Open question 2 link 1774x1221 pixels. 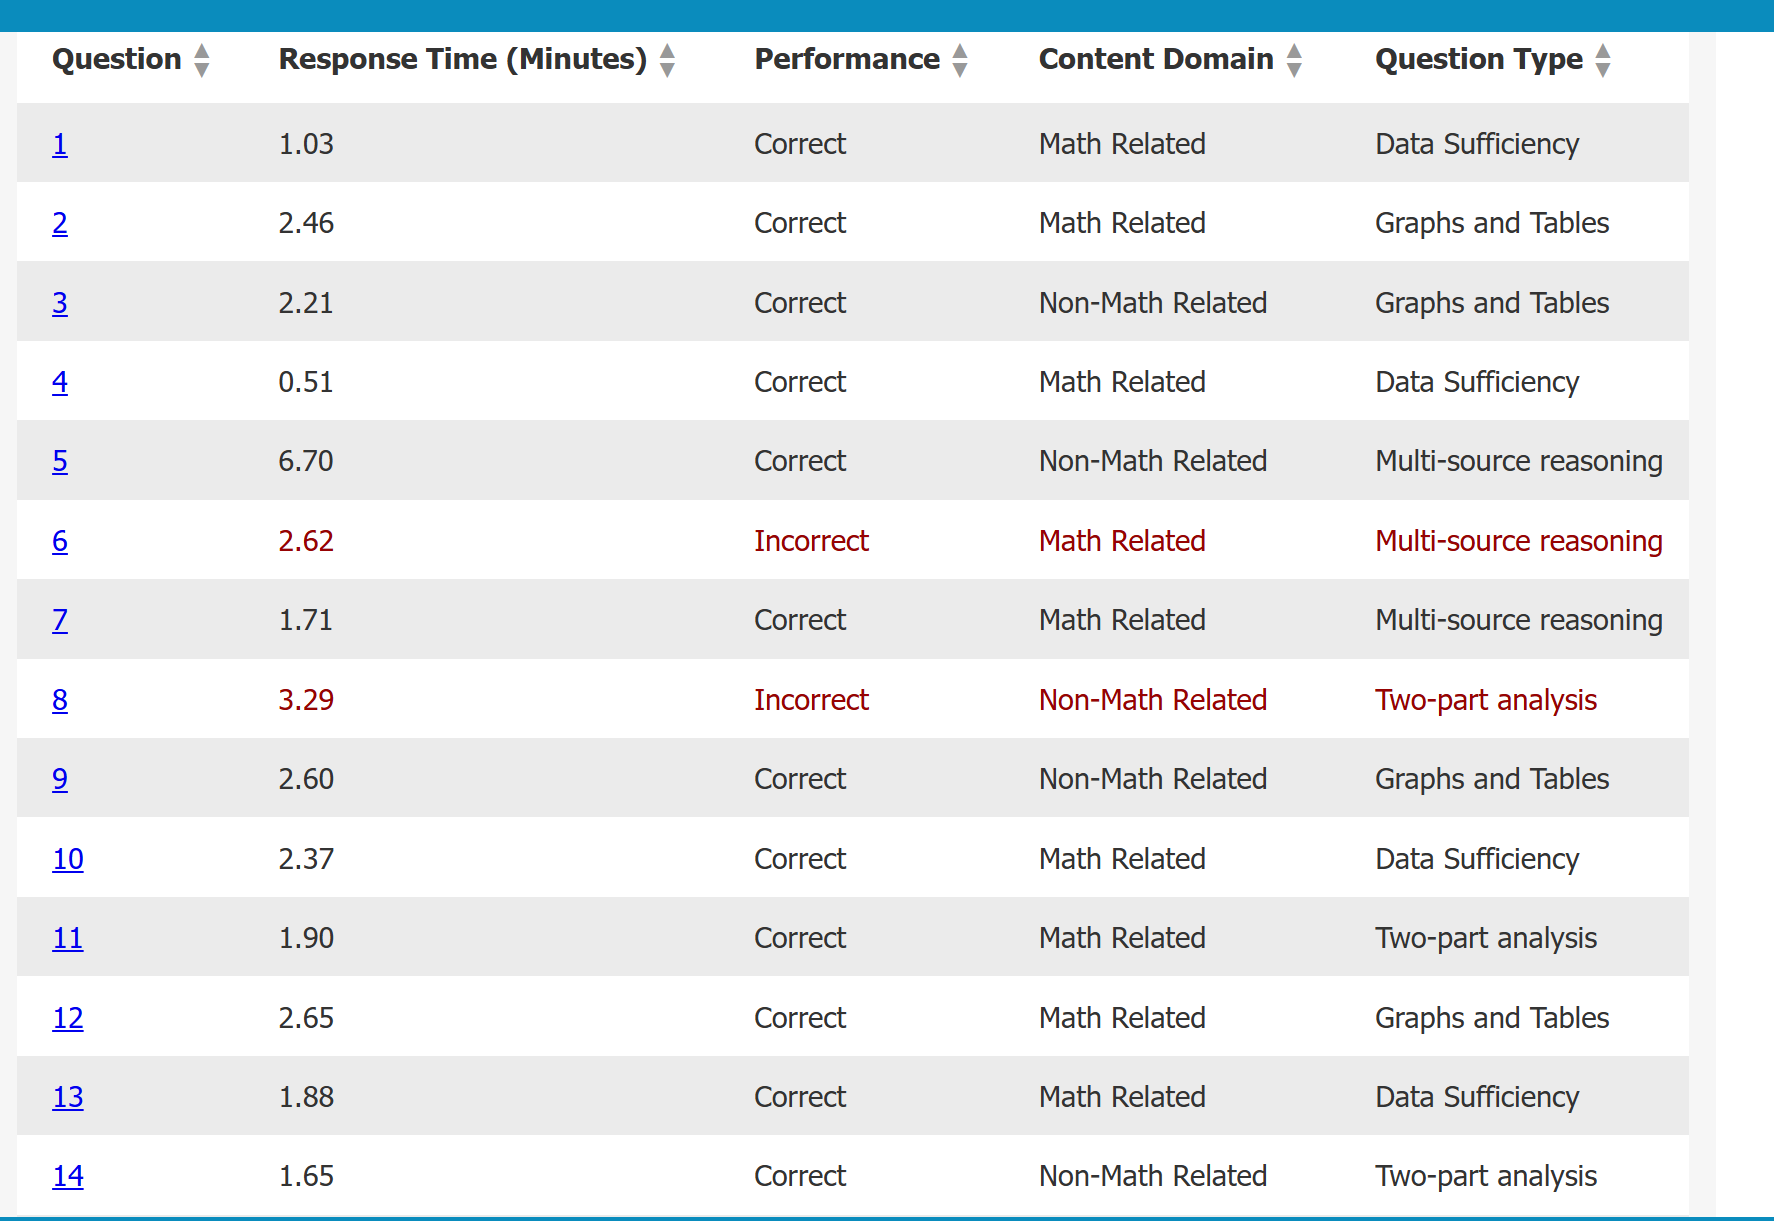[60, 223]
